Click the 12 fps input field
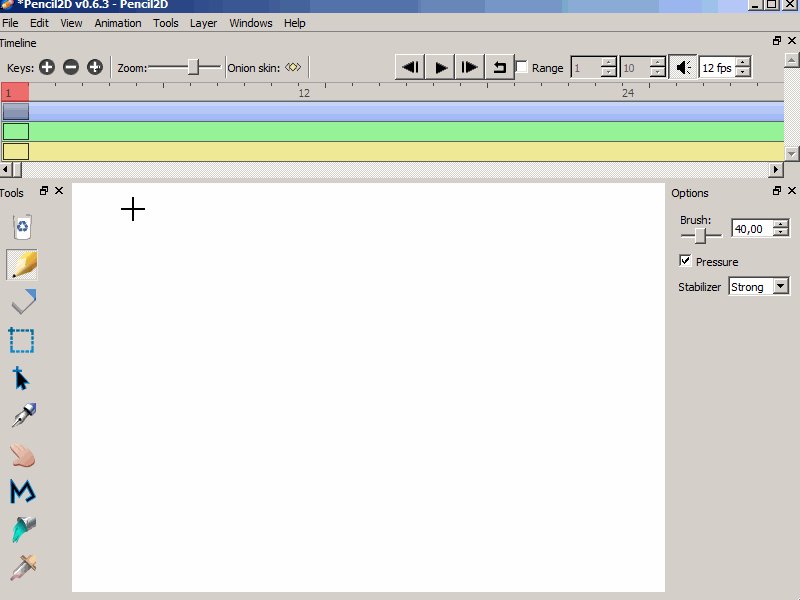Screen dimensions: 800x600 718,67
